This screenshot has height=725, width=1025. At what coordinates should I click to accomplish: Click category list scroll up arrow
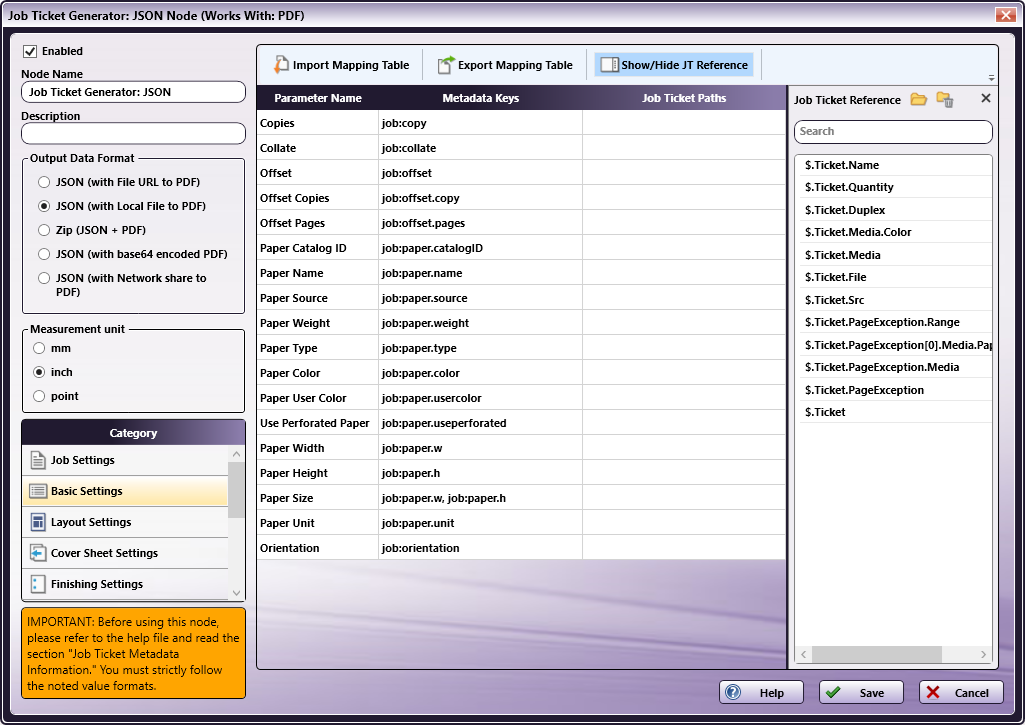coord(237,454)
